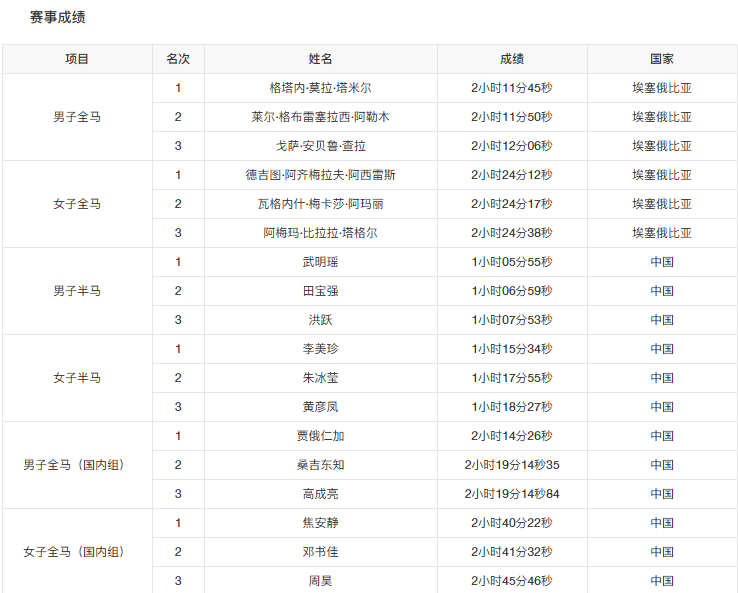Click the result 2小时24分12秒
This screenshot has height=593, width=738.
(x=512, y=175)
